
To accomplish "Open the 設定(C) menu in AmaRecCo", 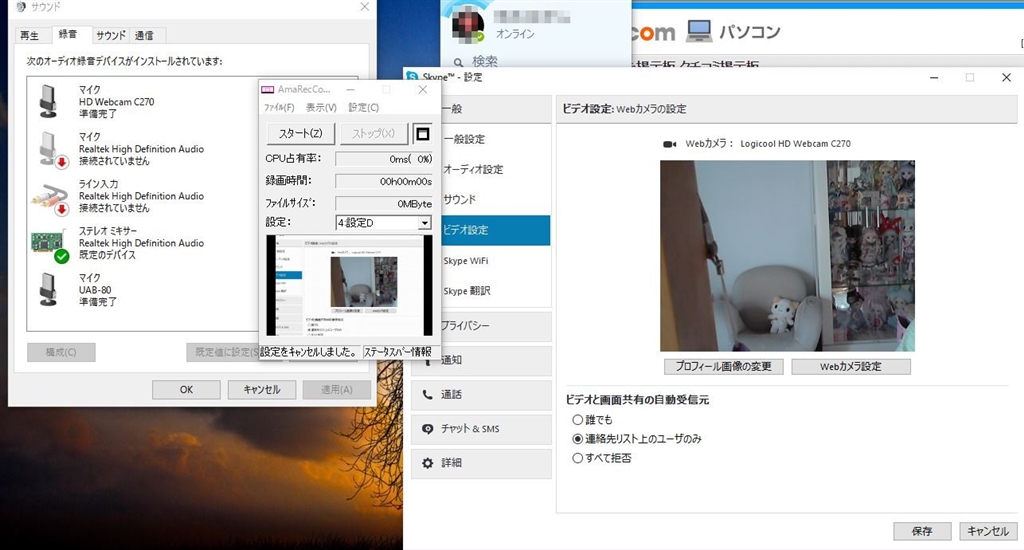I will (x=363, y=108).
